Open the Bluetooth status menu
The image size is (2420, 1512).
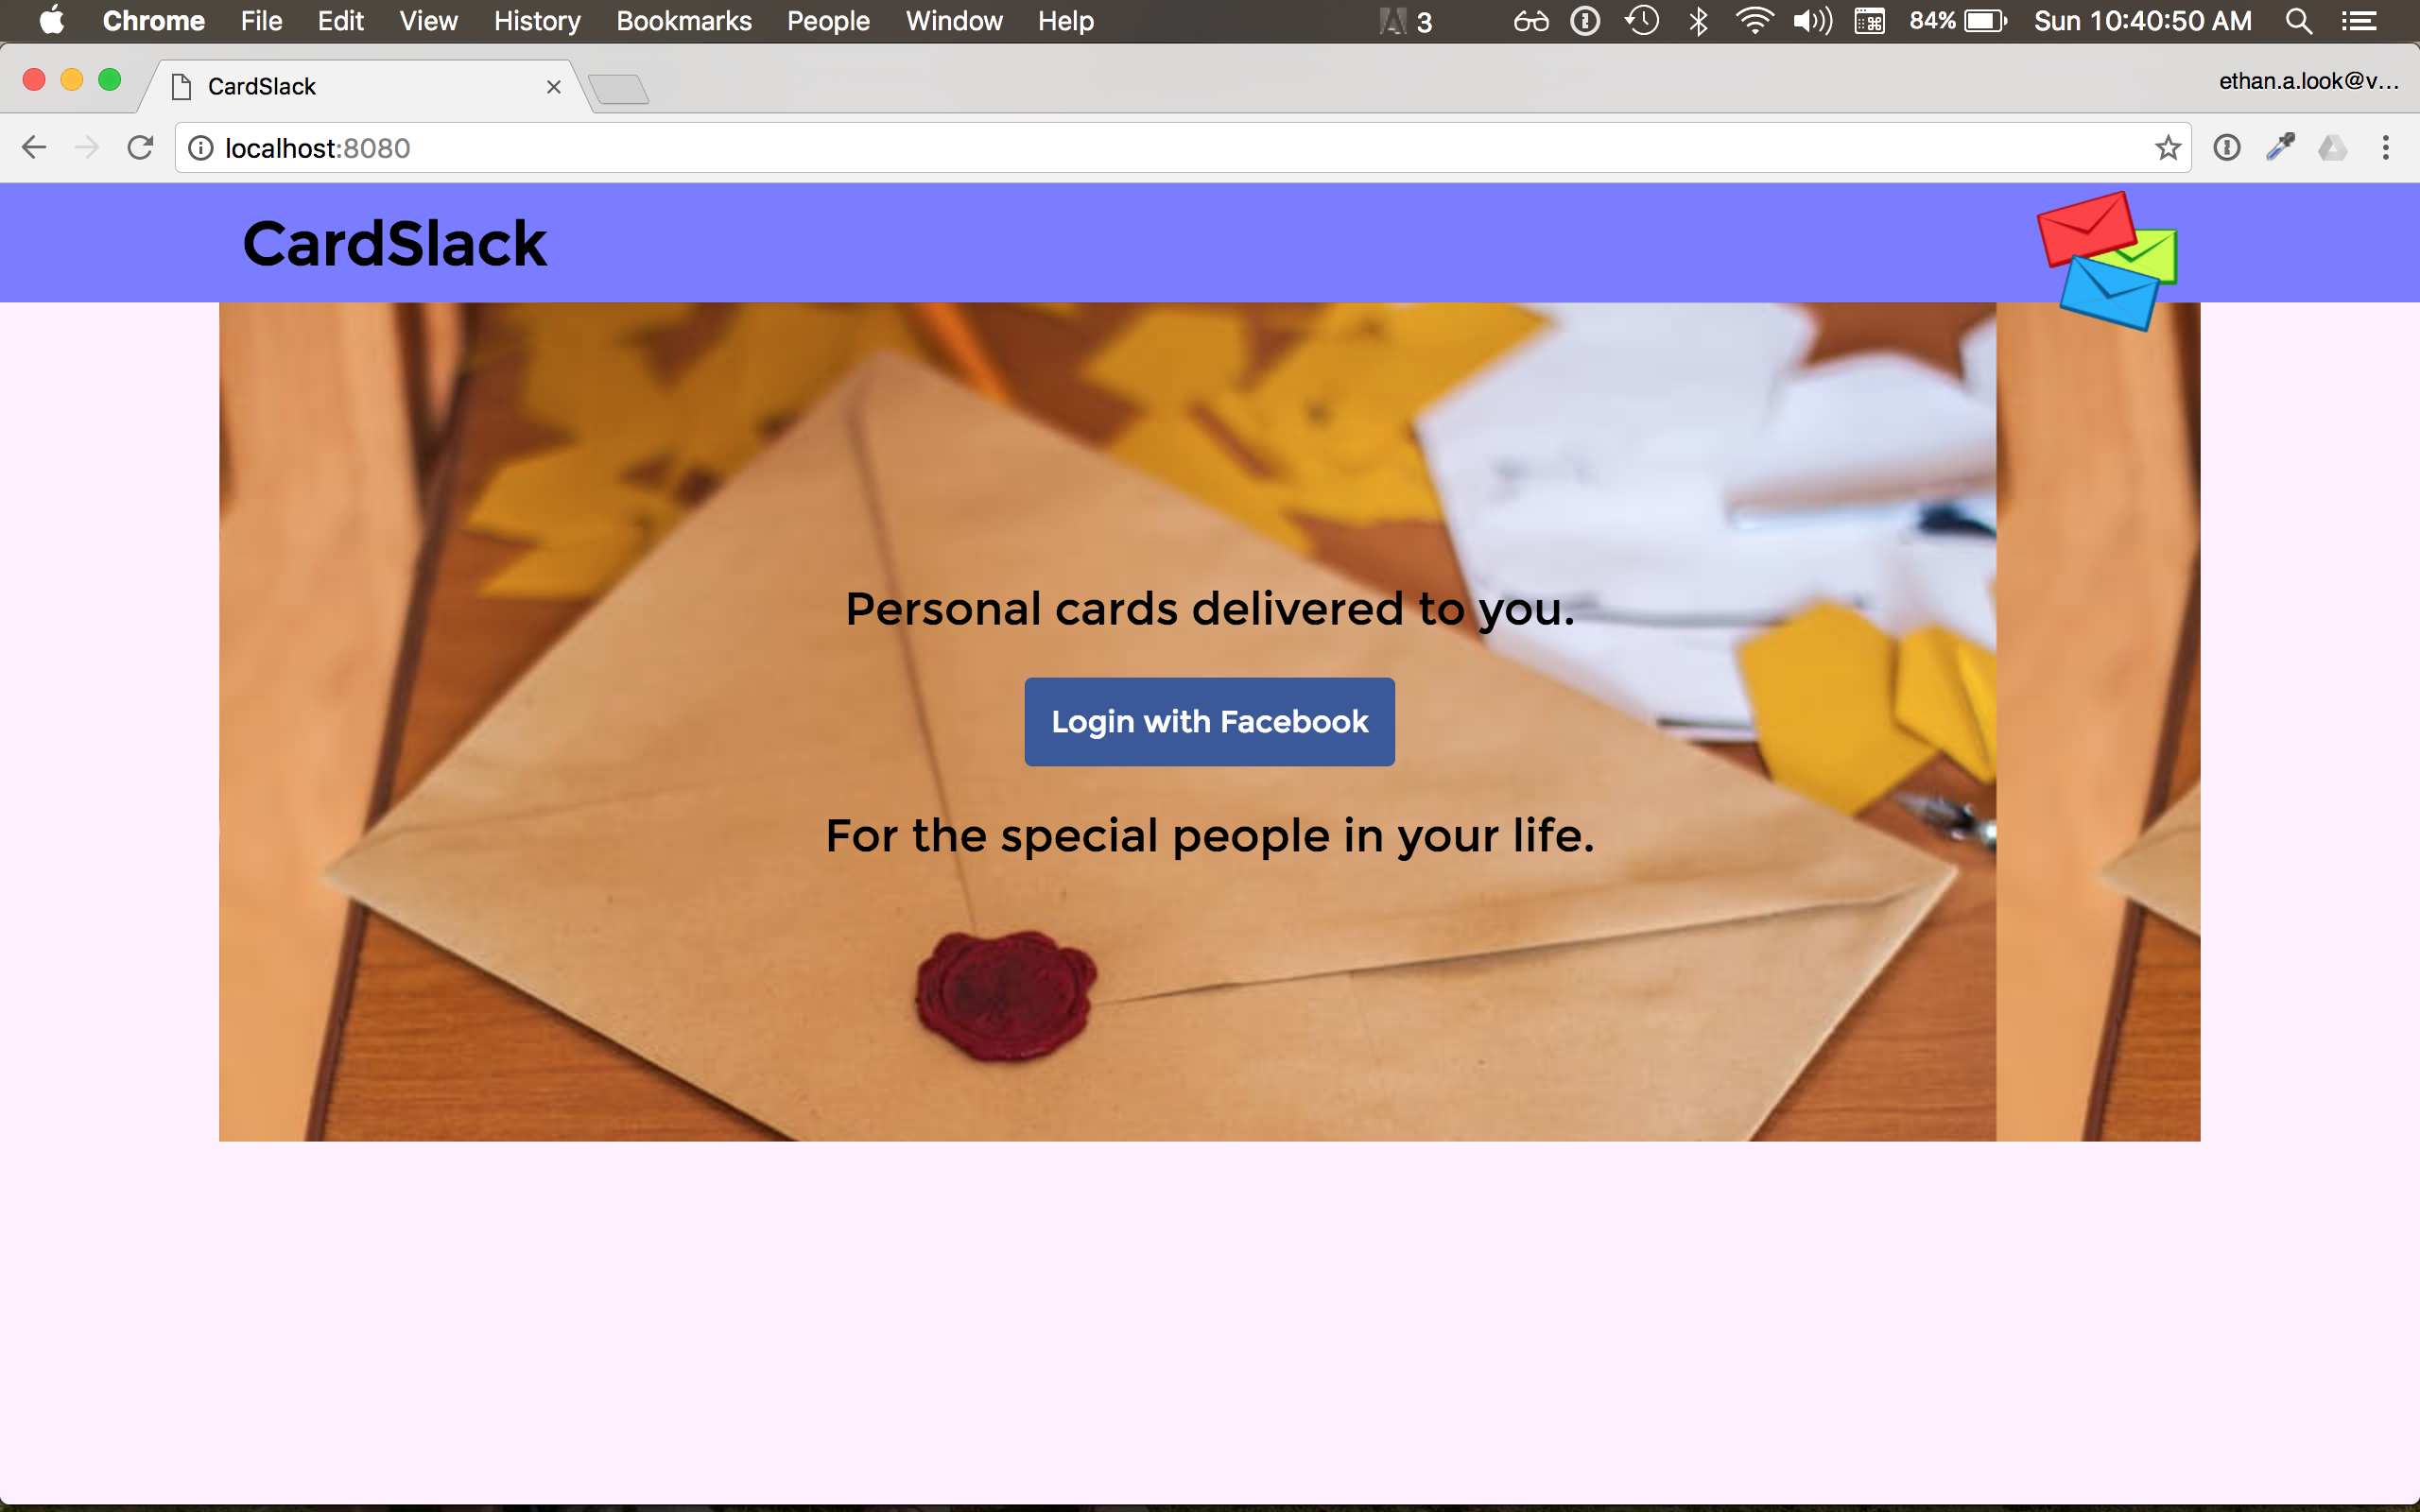(1698, 21)
